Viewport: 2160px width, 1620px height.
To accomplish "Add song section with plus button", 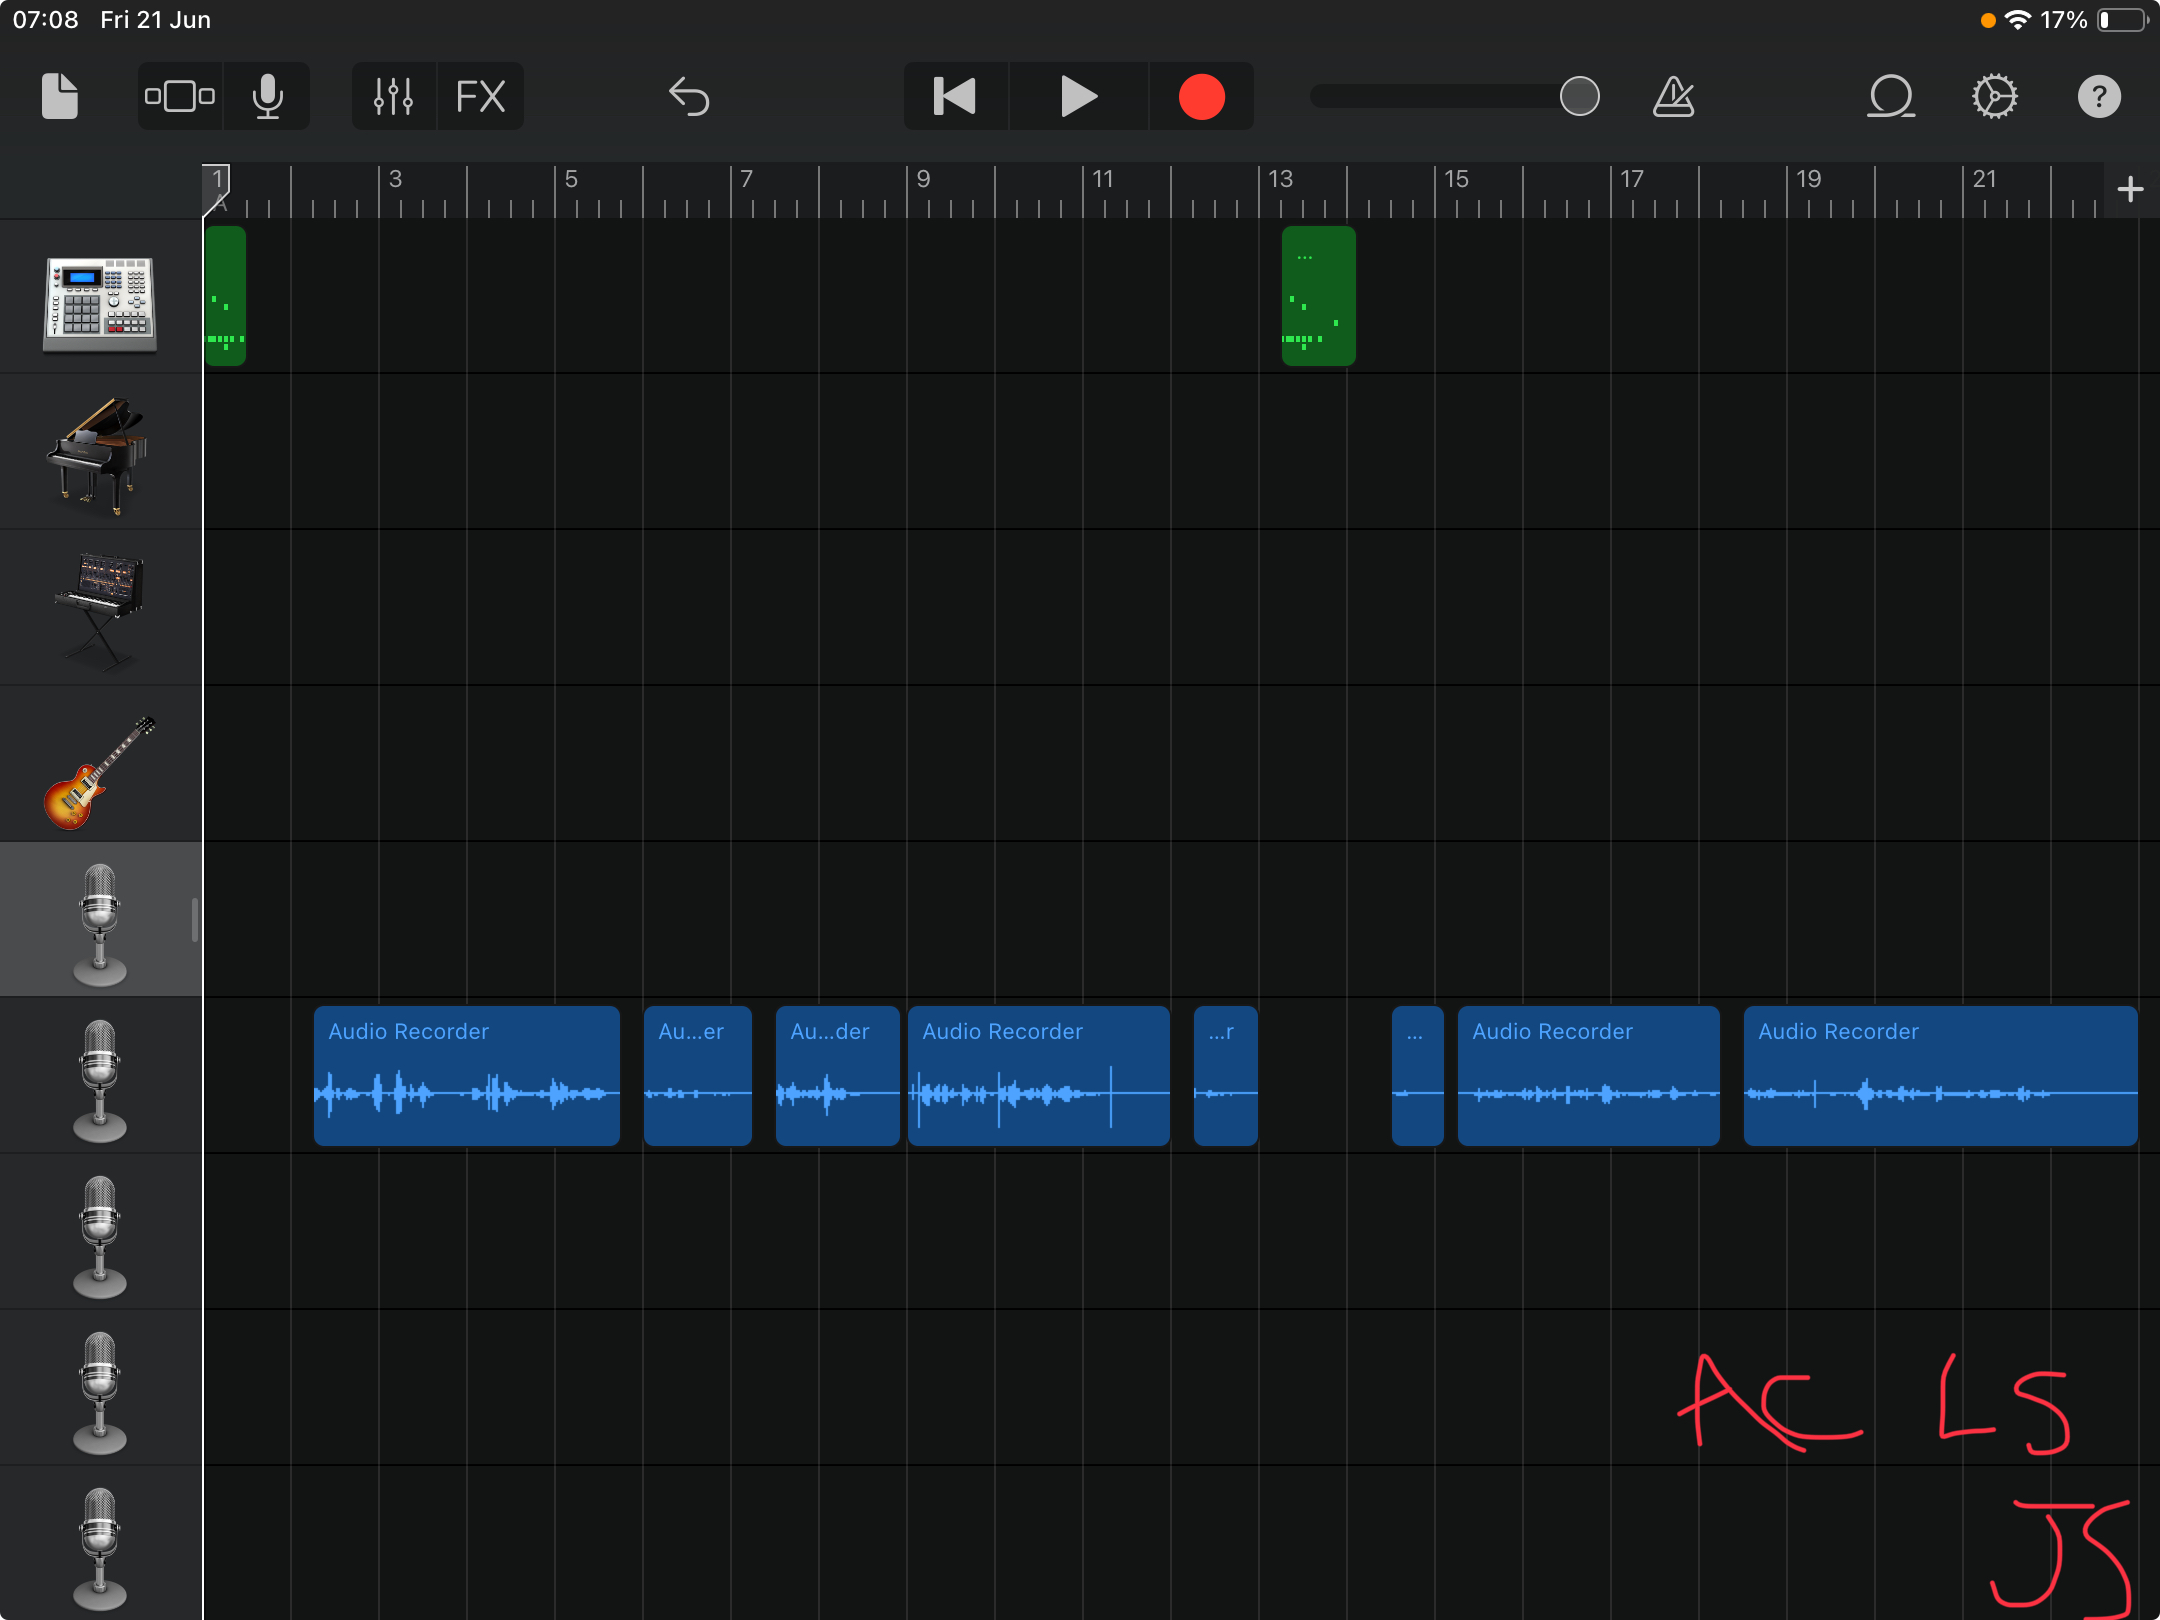I will pyautogui.click(x=2131, y=189).
